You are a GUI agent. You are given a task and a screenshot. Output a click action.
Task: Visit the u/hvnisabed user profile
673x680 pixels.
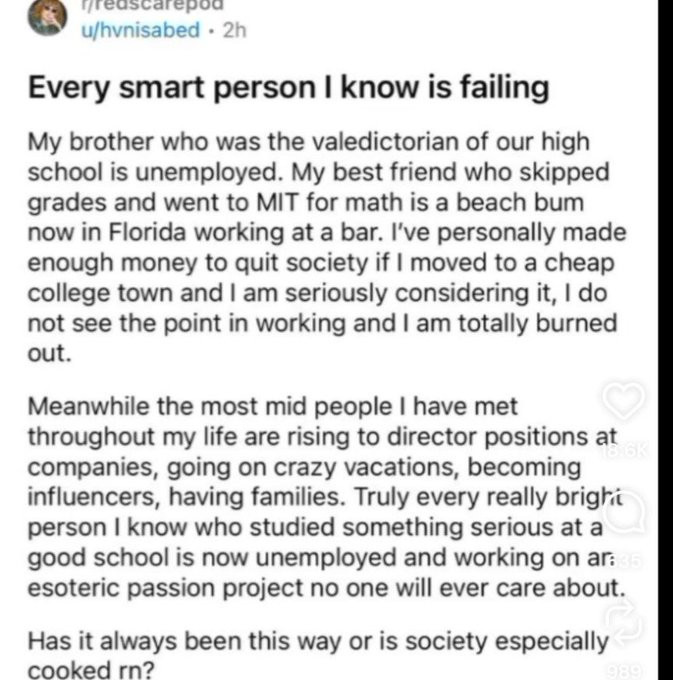pyautogui.click(x=140, y=29)
